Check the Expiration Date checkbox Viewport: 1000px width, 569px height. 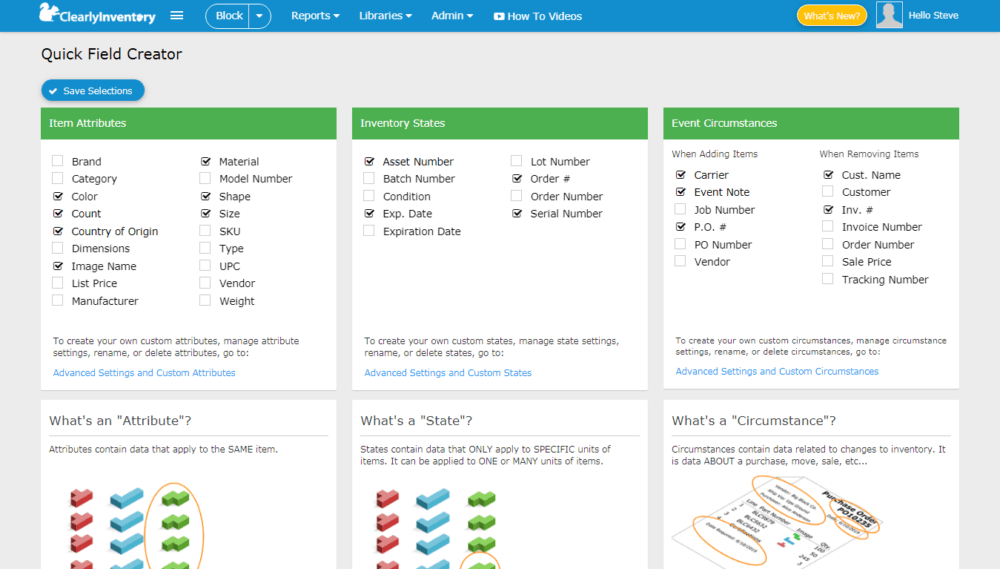pos(369,231)
